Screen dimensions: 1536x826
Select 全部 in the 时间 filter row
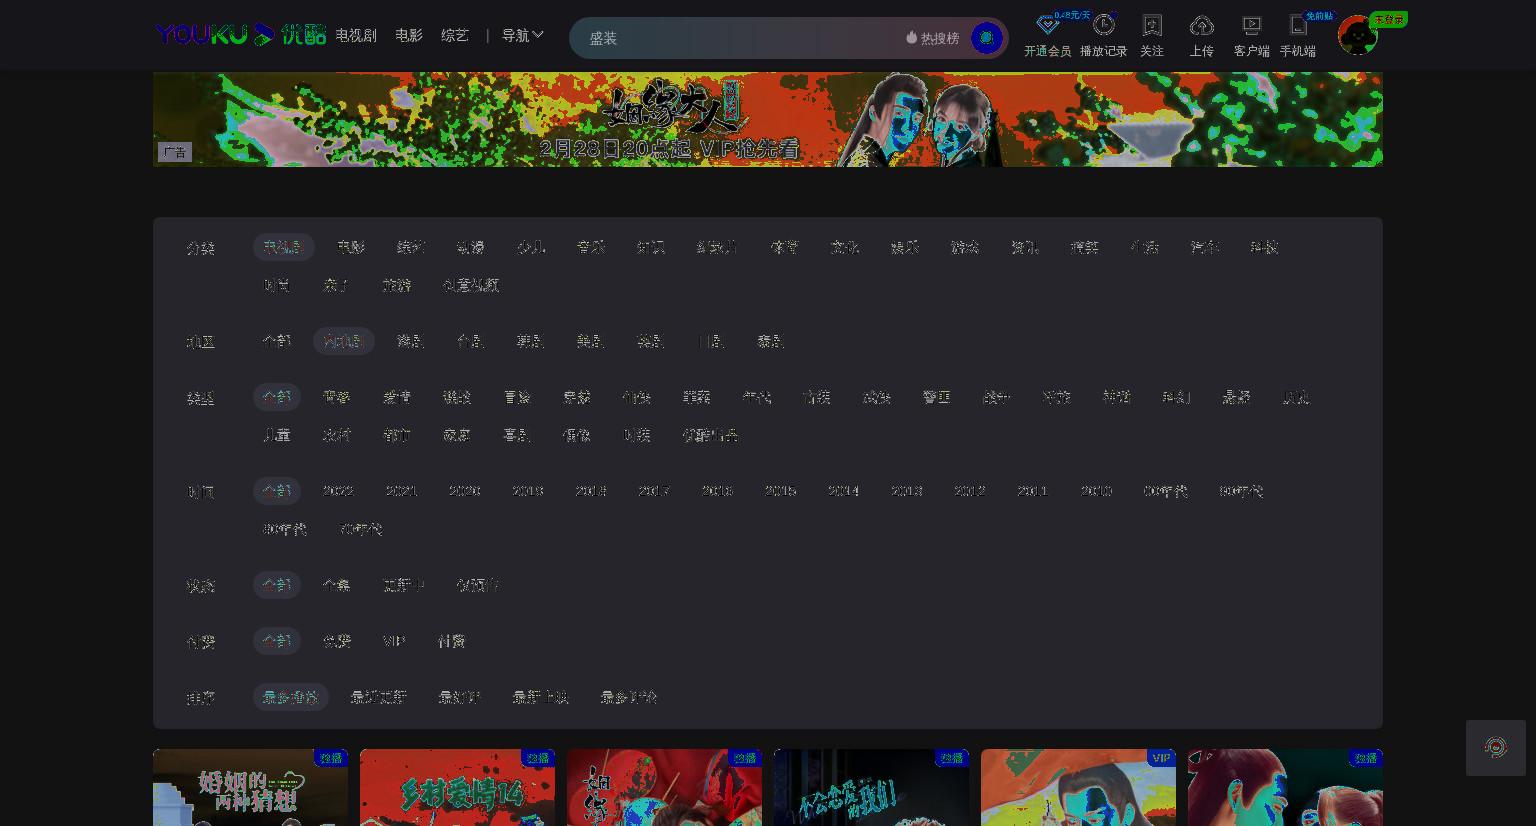[x=277, y=491]
